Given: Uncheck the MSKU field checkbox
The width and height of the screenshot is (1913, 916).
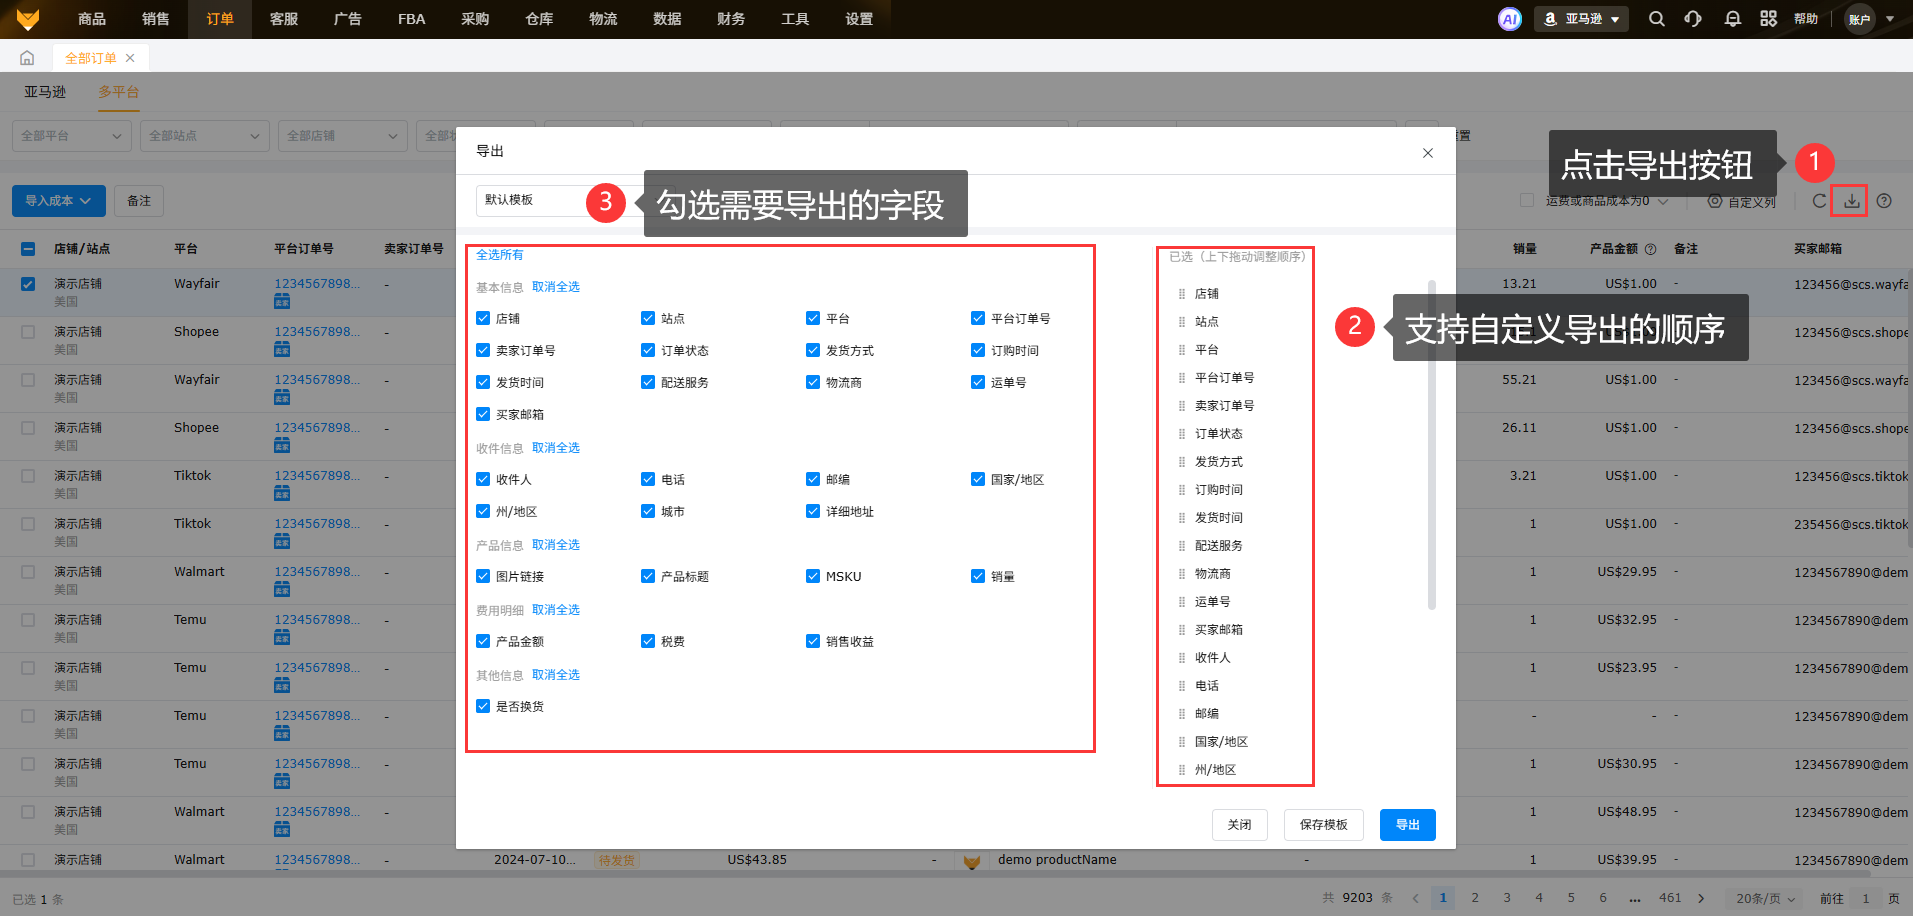Looking at the screenshot, I should 813,577.
